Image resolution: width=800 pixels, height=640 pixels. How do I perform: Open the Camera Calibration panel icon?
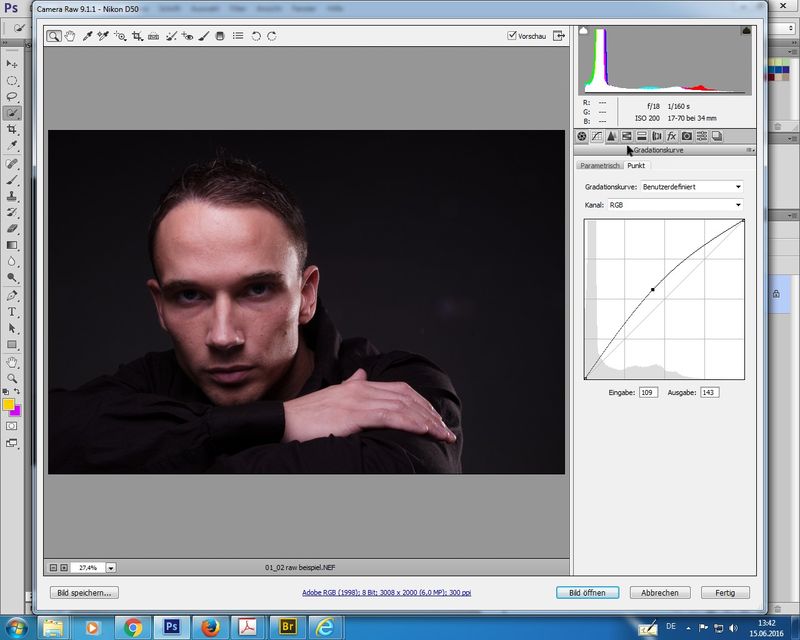[686, 136]
